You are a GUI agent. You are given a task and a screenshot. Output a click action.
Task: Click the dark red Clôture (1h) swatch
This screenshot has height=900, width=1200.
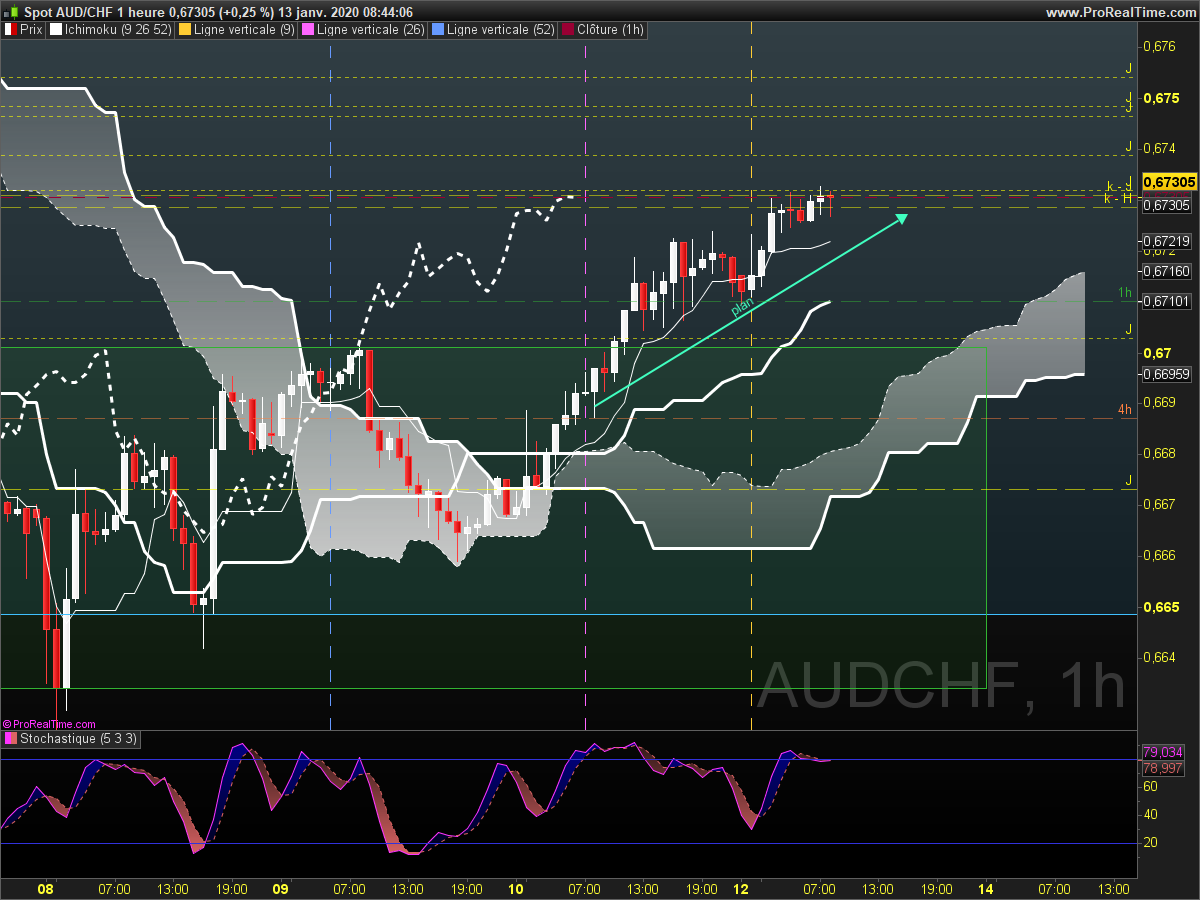coord(569,30)
